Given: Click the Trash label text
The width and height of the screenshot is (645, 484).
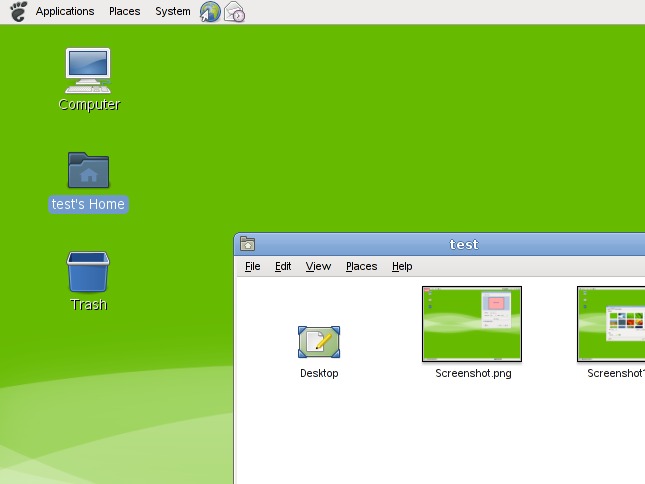Looking at the screenshot, I should [89, 305].
